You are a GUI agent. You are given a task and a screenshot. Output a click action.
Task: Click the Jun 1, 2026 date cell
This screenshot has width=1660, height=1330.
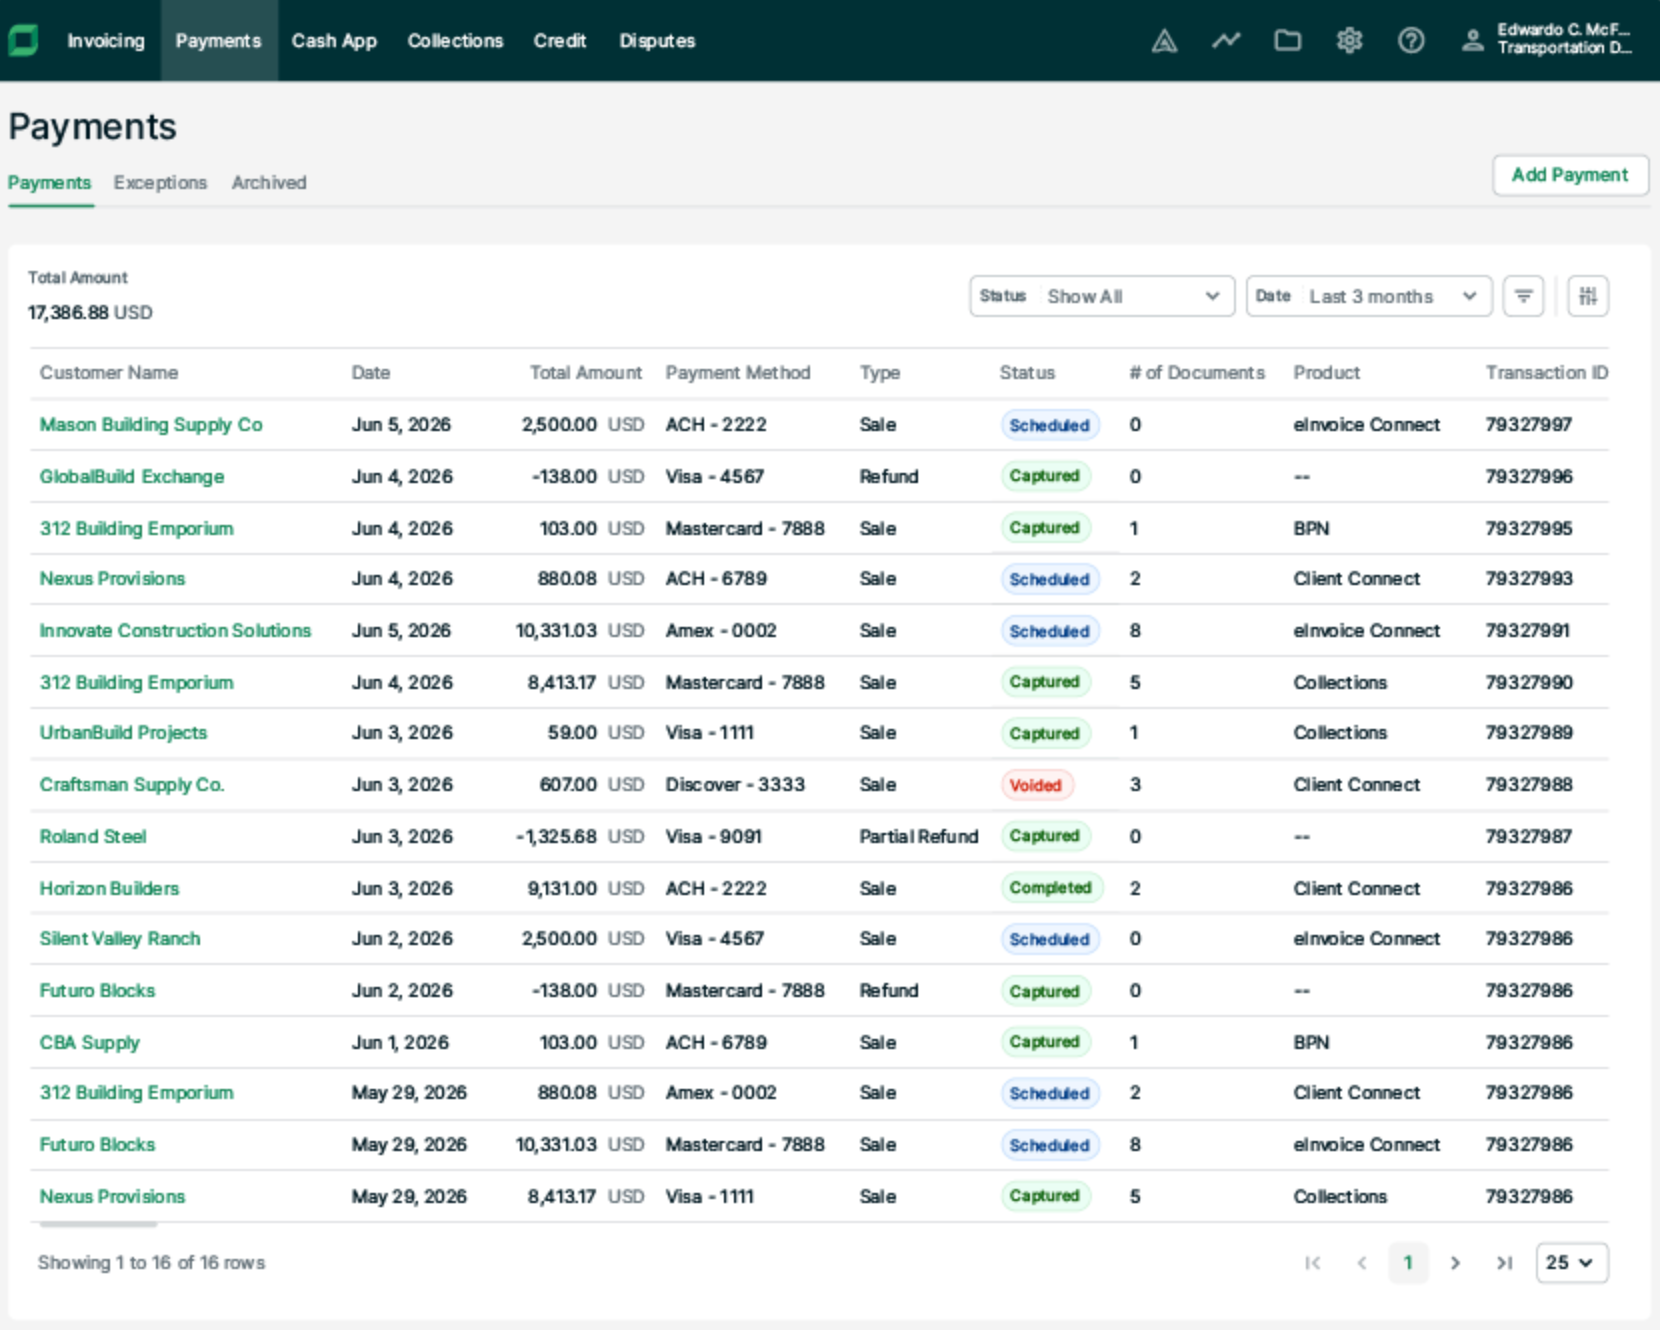click(x=400, y=1043)
